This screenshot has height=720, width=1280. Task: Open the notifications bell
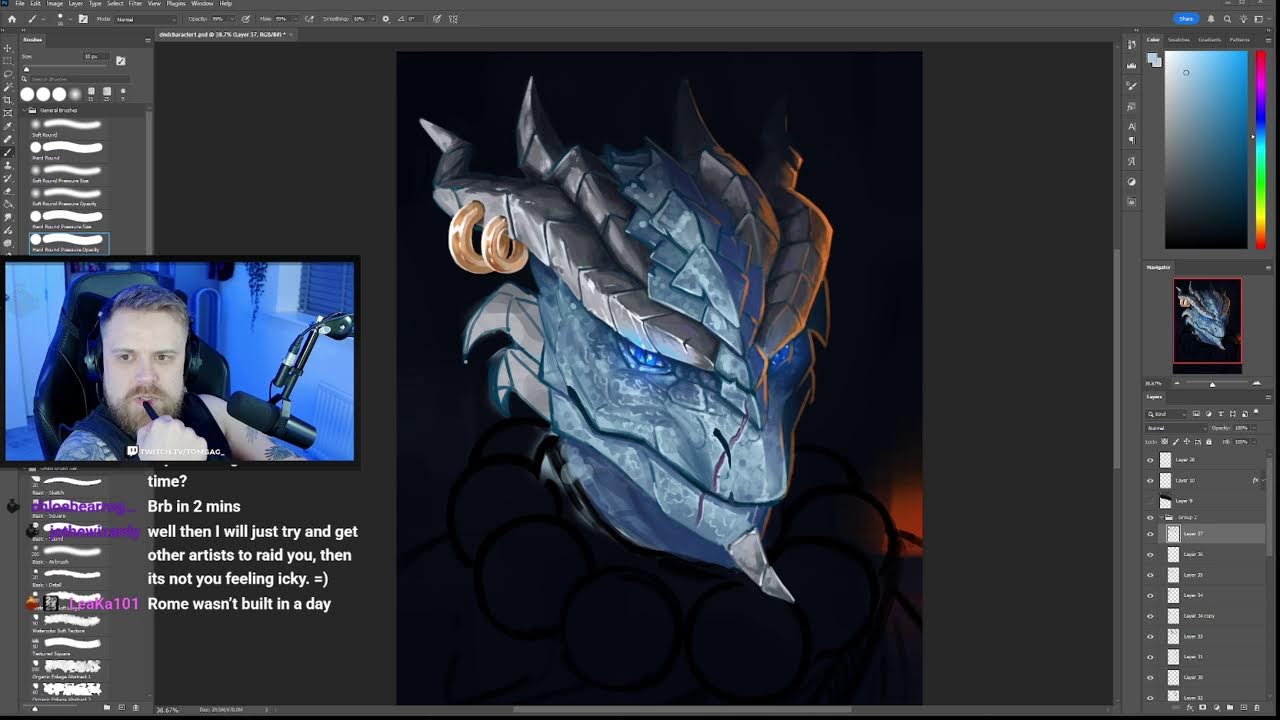pyautogui.click(x=1211, y=18)
